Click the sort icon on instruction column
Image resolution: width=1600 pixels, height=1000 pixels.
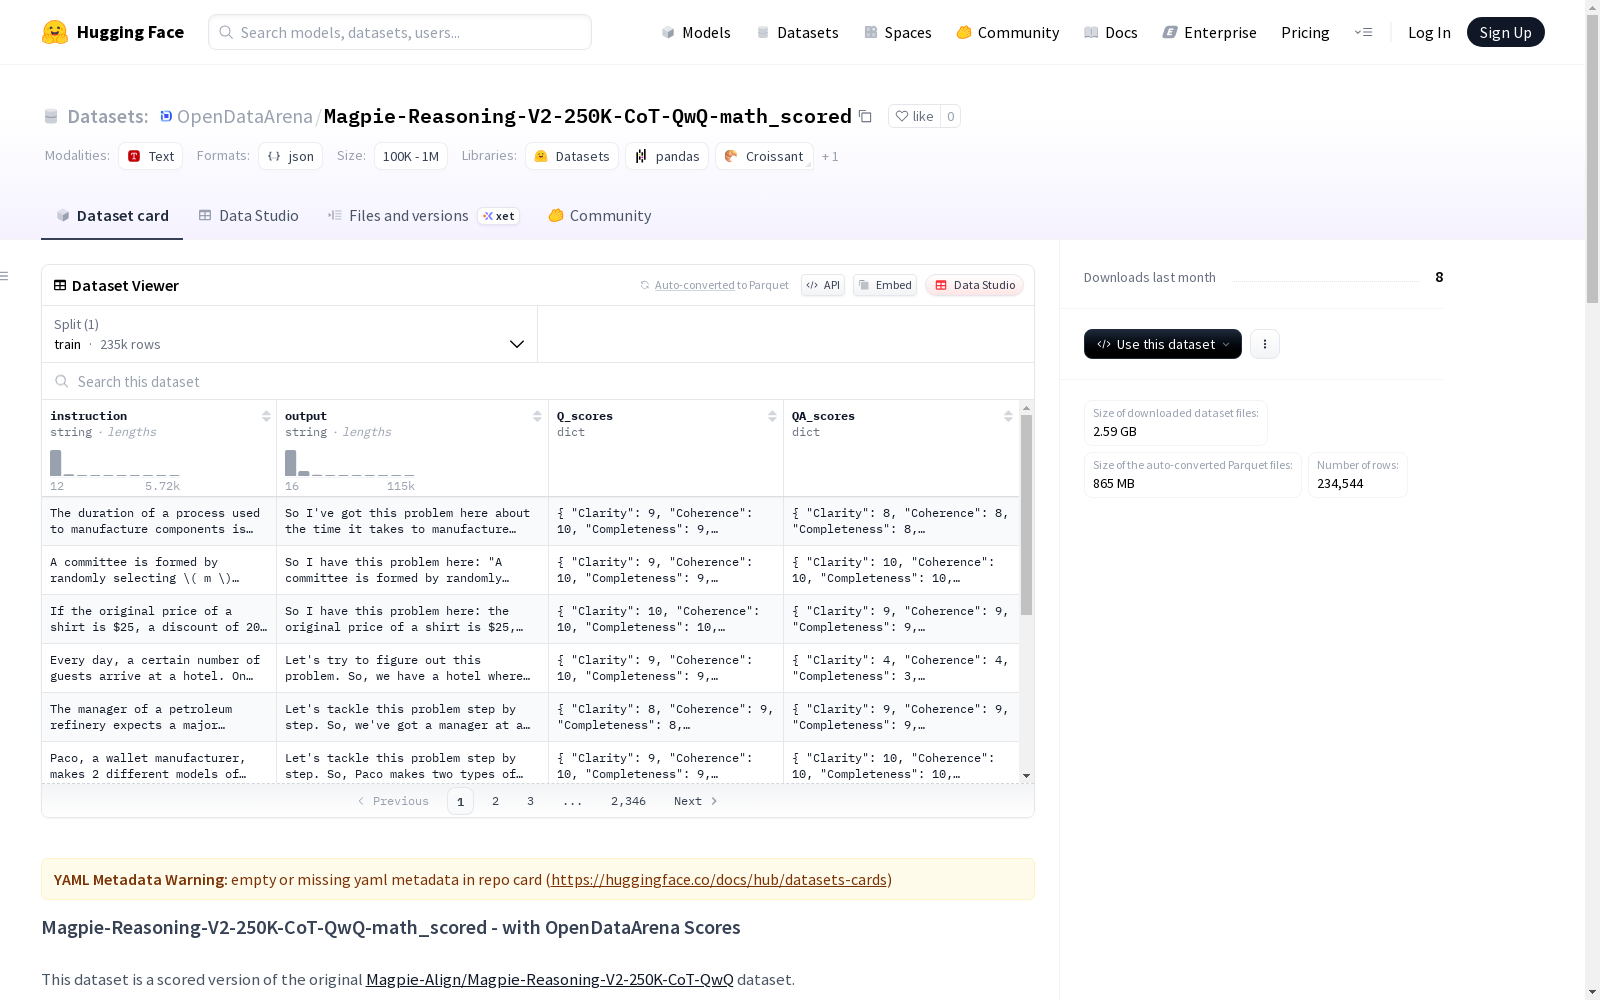point(266,416)
